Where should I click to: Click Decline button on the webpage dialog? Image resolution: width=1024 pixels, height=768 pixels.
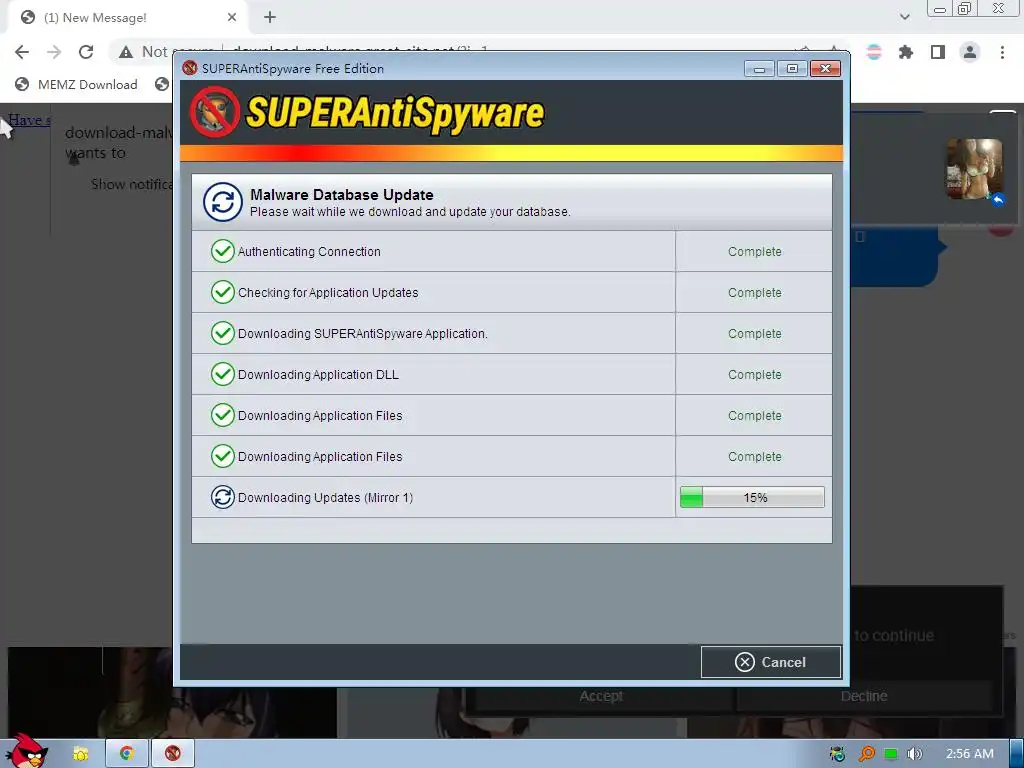tap(863, 696)
